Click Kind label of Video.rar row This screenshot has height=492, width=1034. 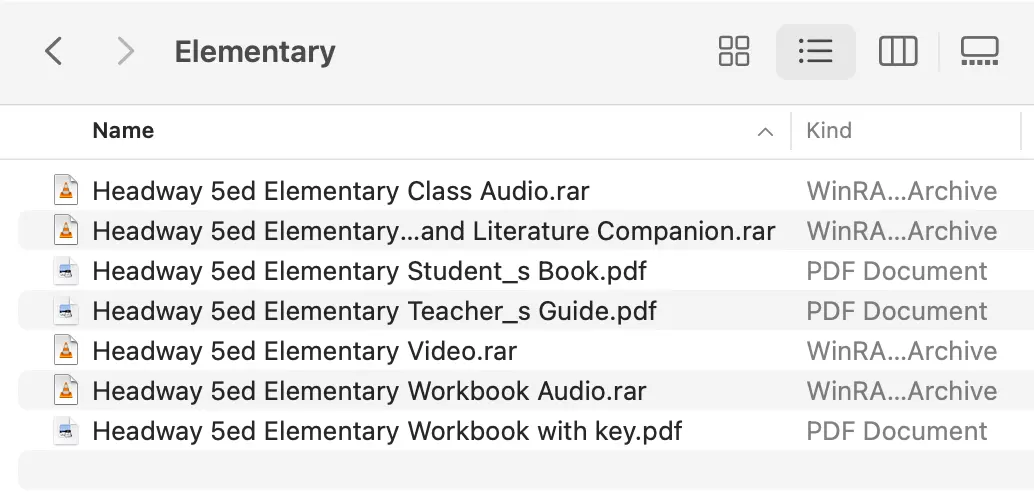point(901,351)
